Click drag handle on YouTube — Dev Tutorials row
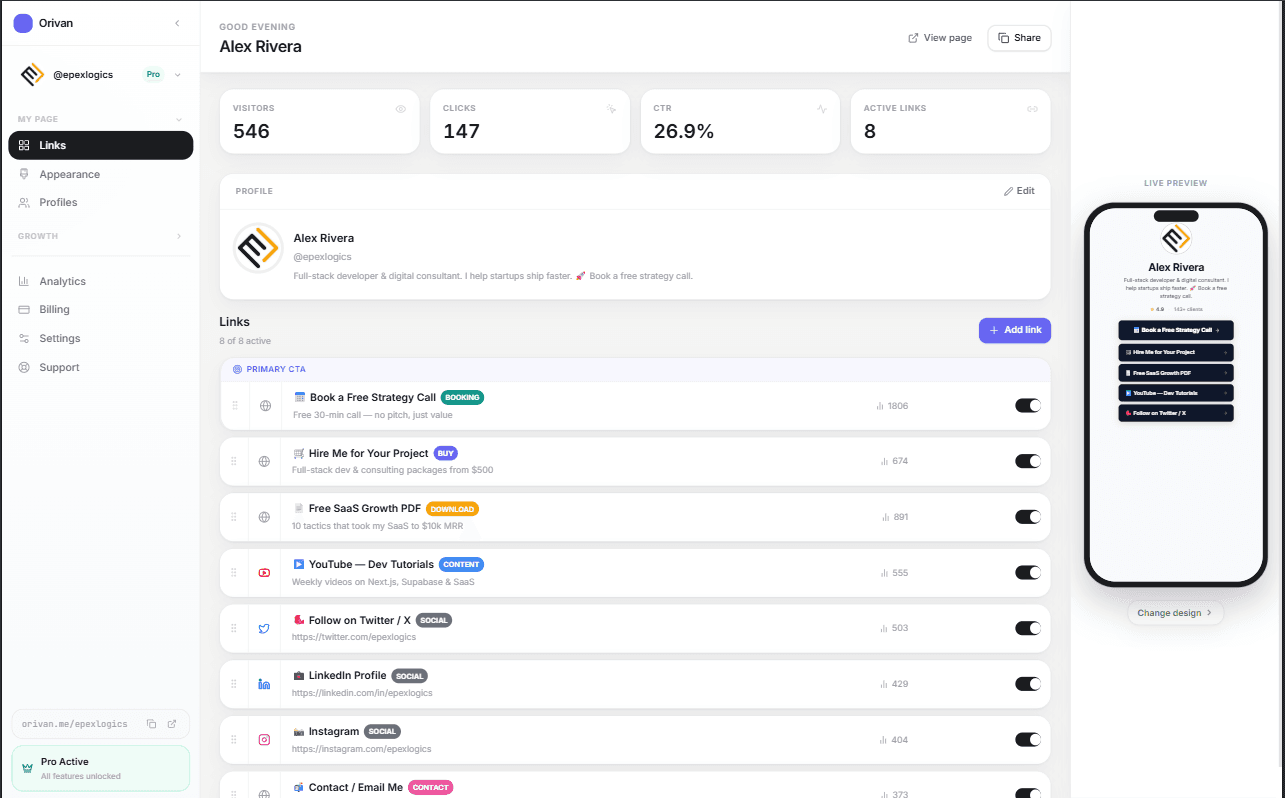1285x798 pixels. (x=235, y=573)
